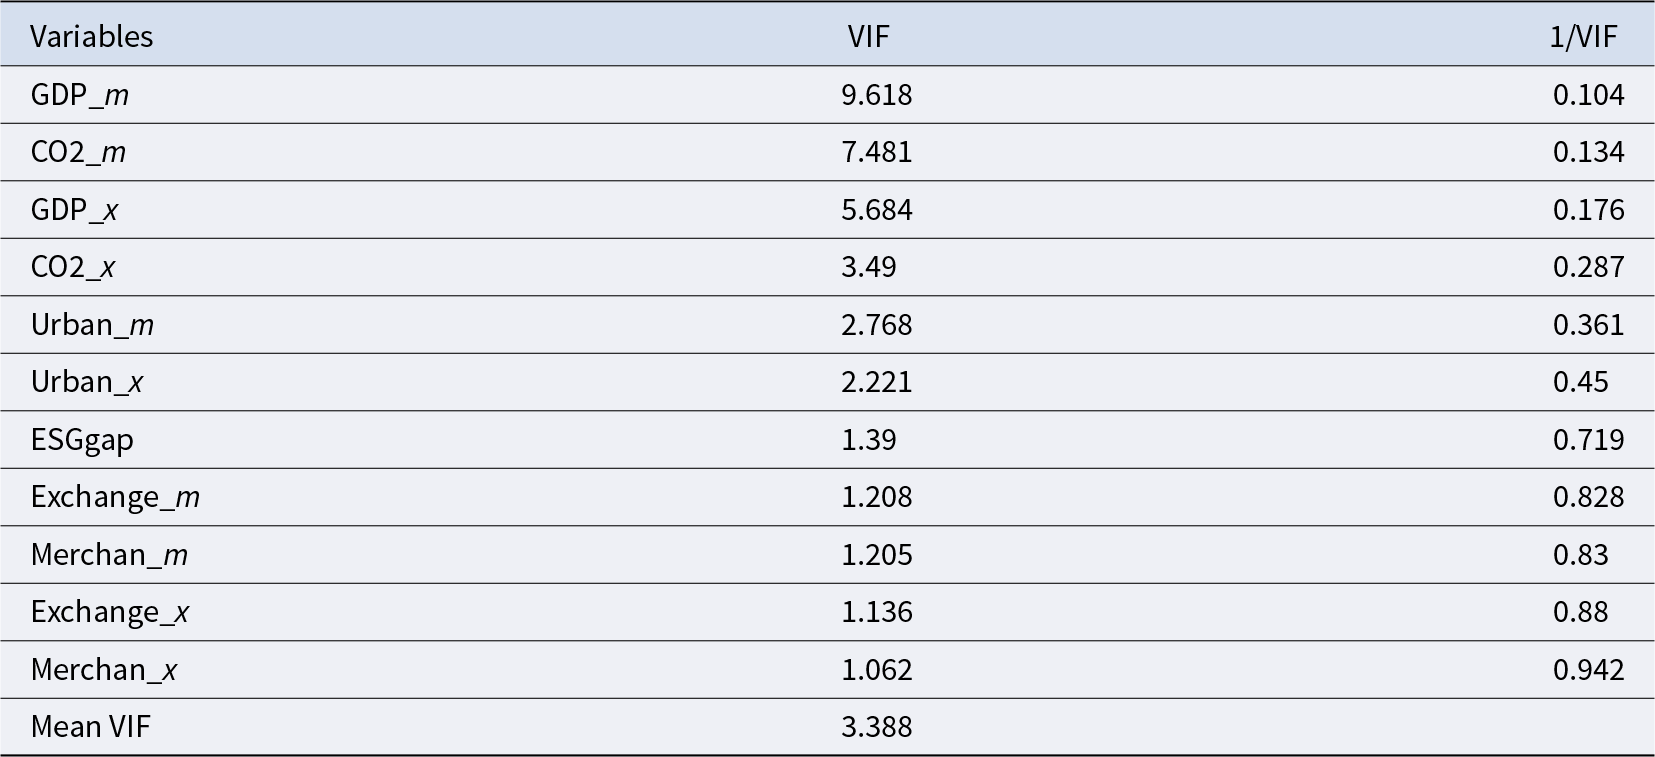
Task: Select the mean VIF value 3.388
Action: (876, 727)
